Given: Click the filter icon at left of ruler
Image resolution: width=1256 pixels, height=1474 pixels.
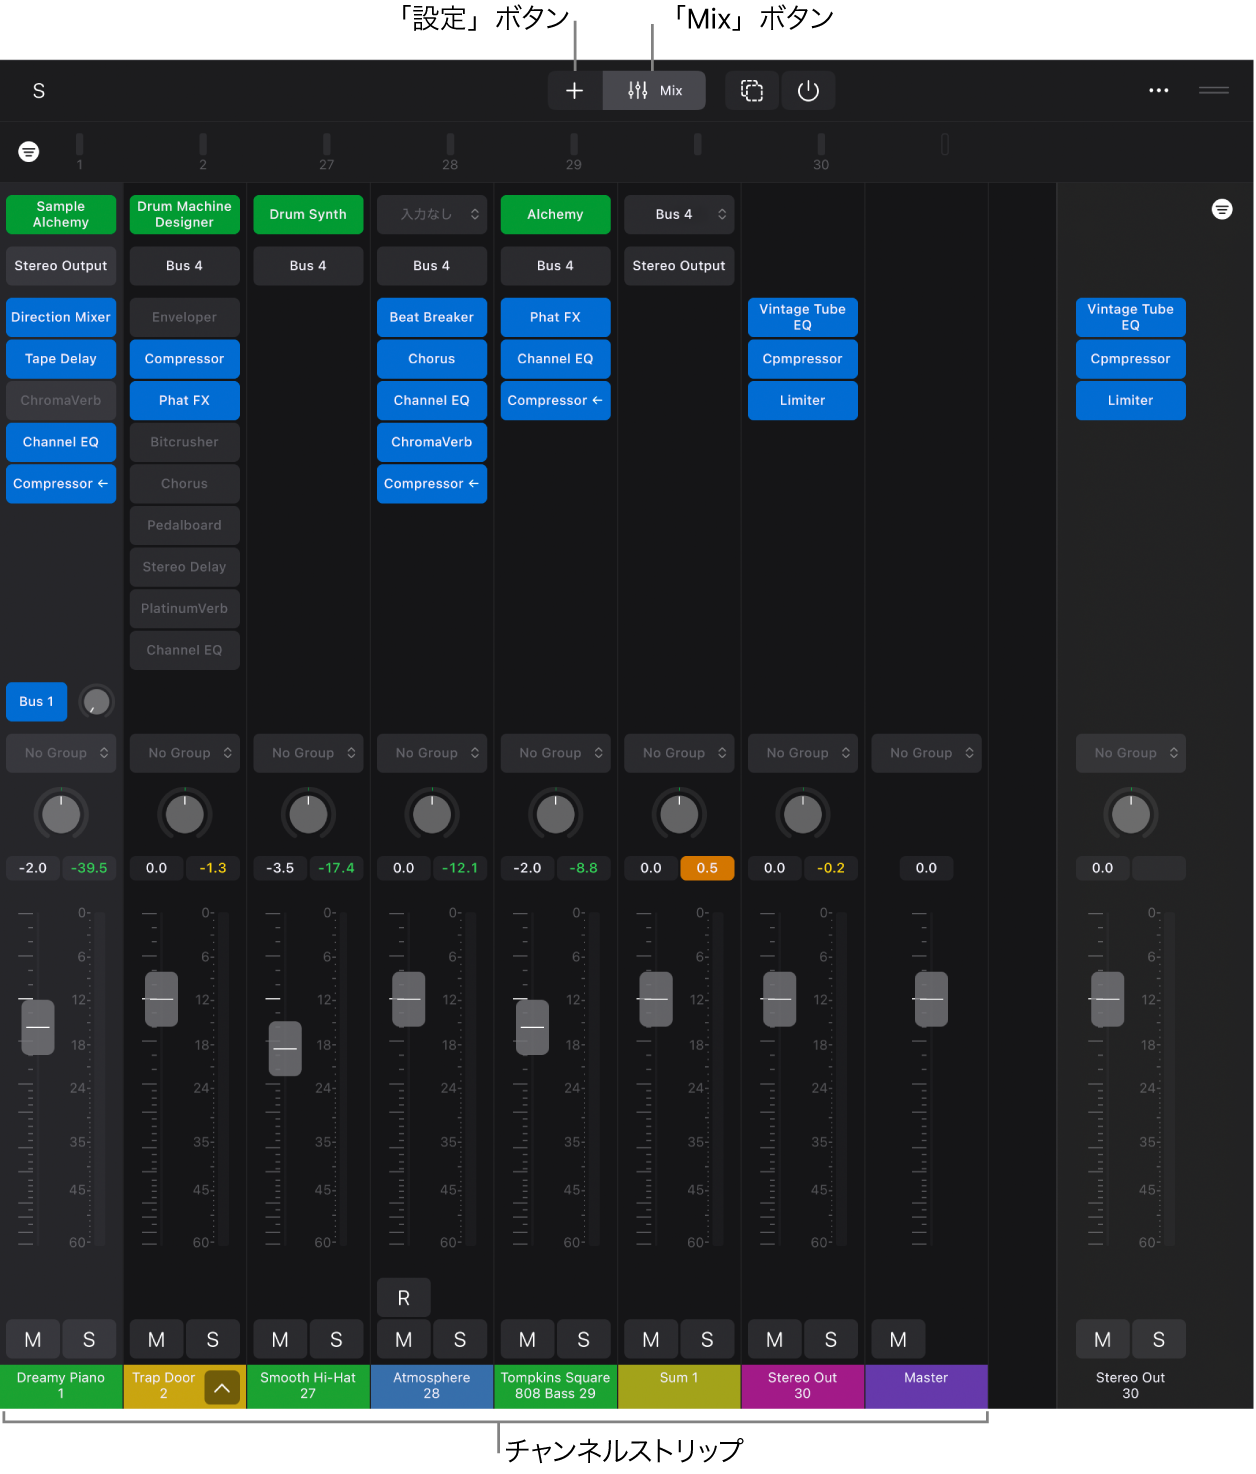Looking at the screenshot, I should point(29,151).
